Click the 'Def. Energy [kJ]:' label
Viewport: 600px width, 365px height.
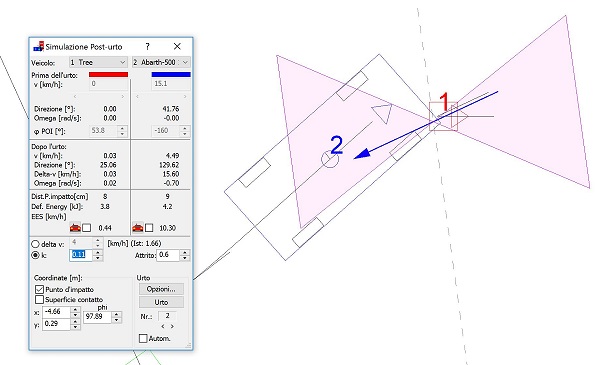tap(58, 207)
